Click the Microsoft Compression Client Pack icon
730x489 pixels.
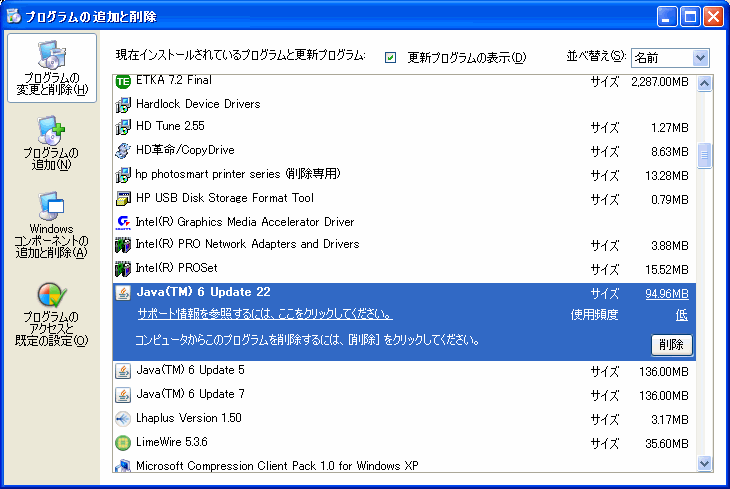(123, 465)
